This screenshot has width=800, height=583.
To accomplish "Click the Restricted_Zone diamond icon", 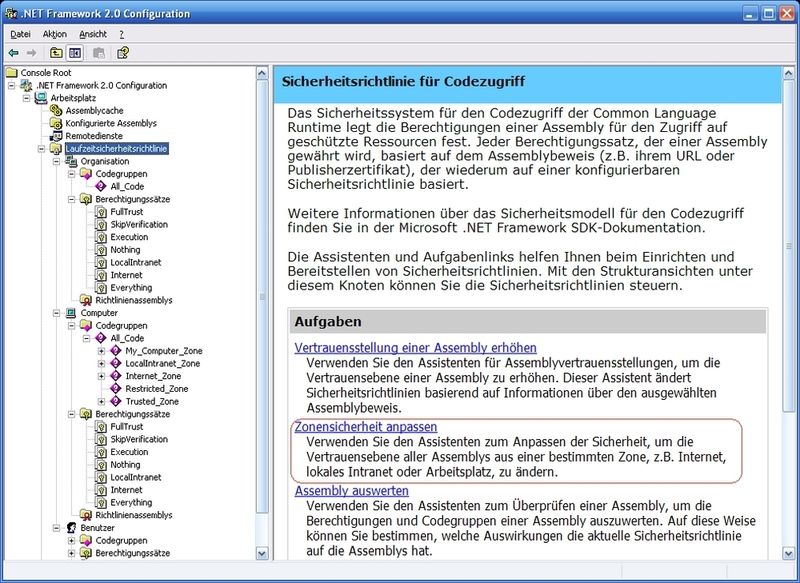I will 116,389.
